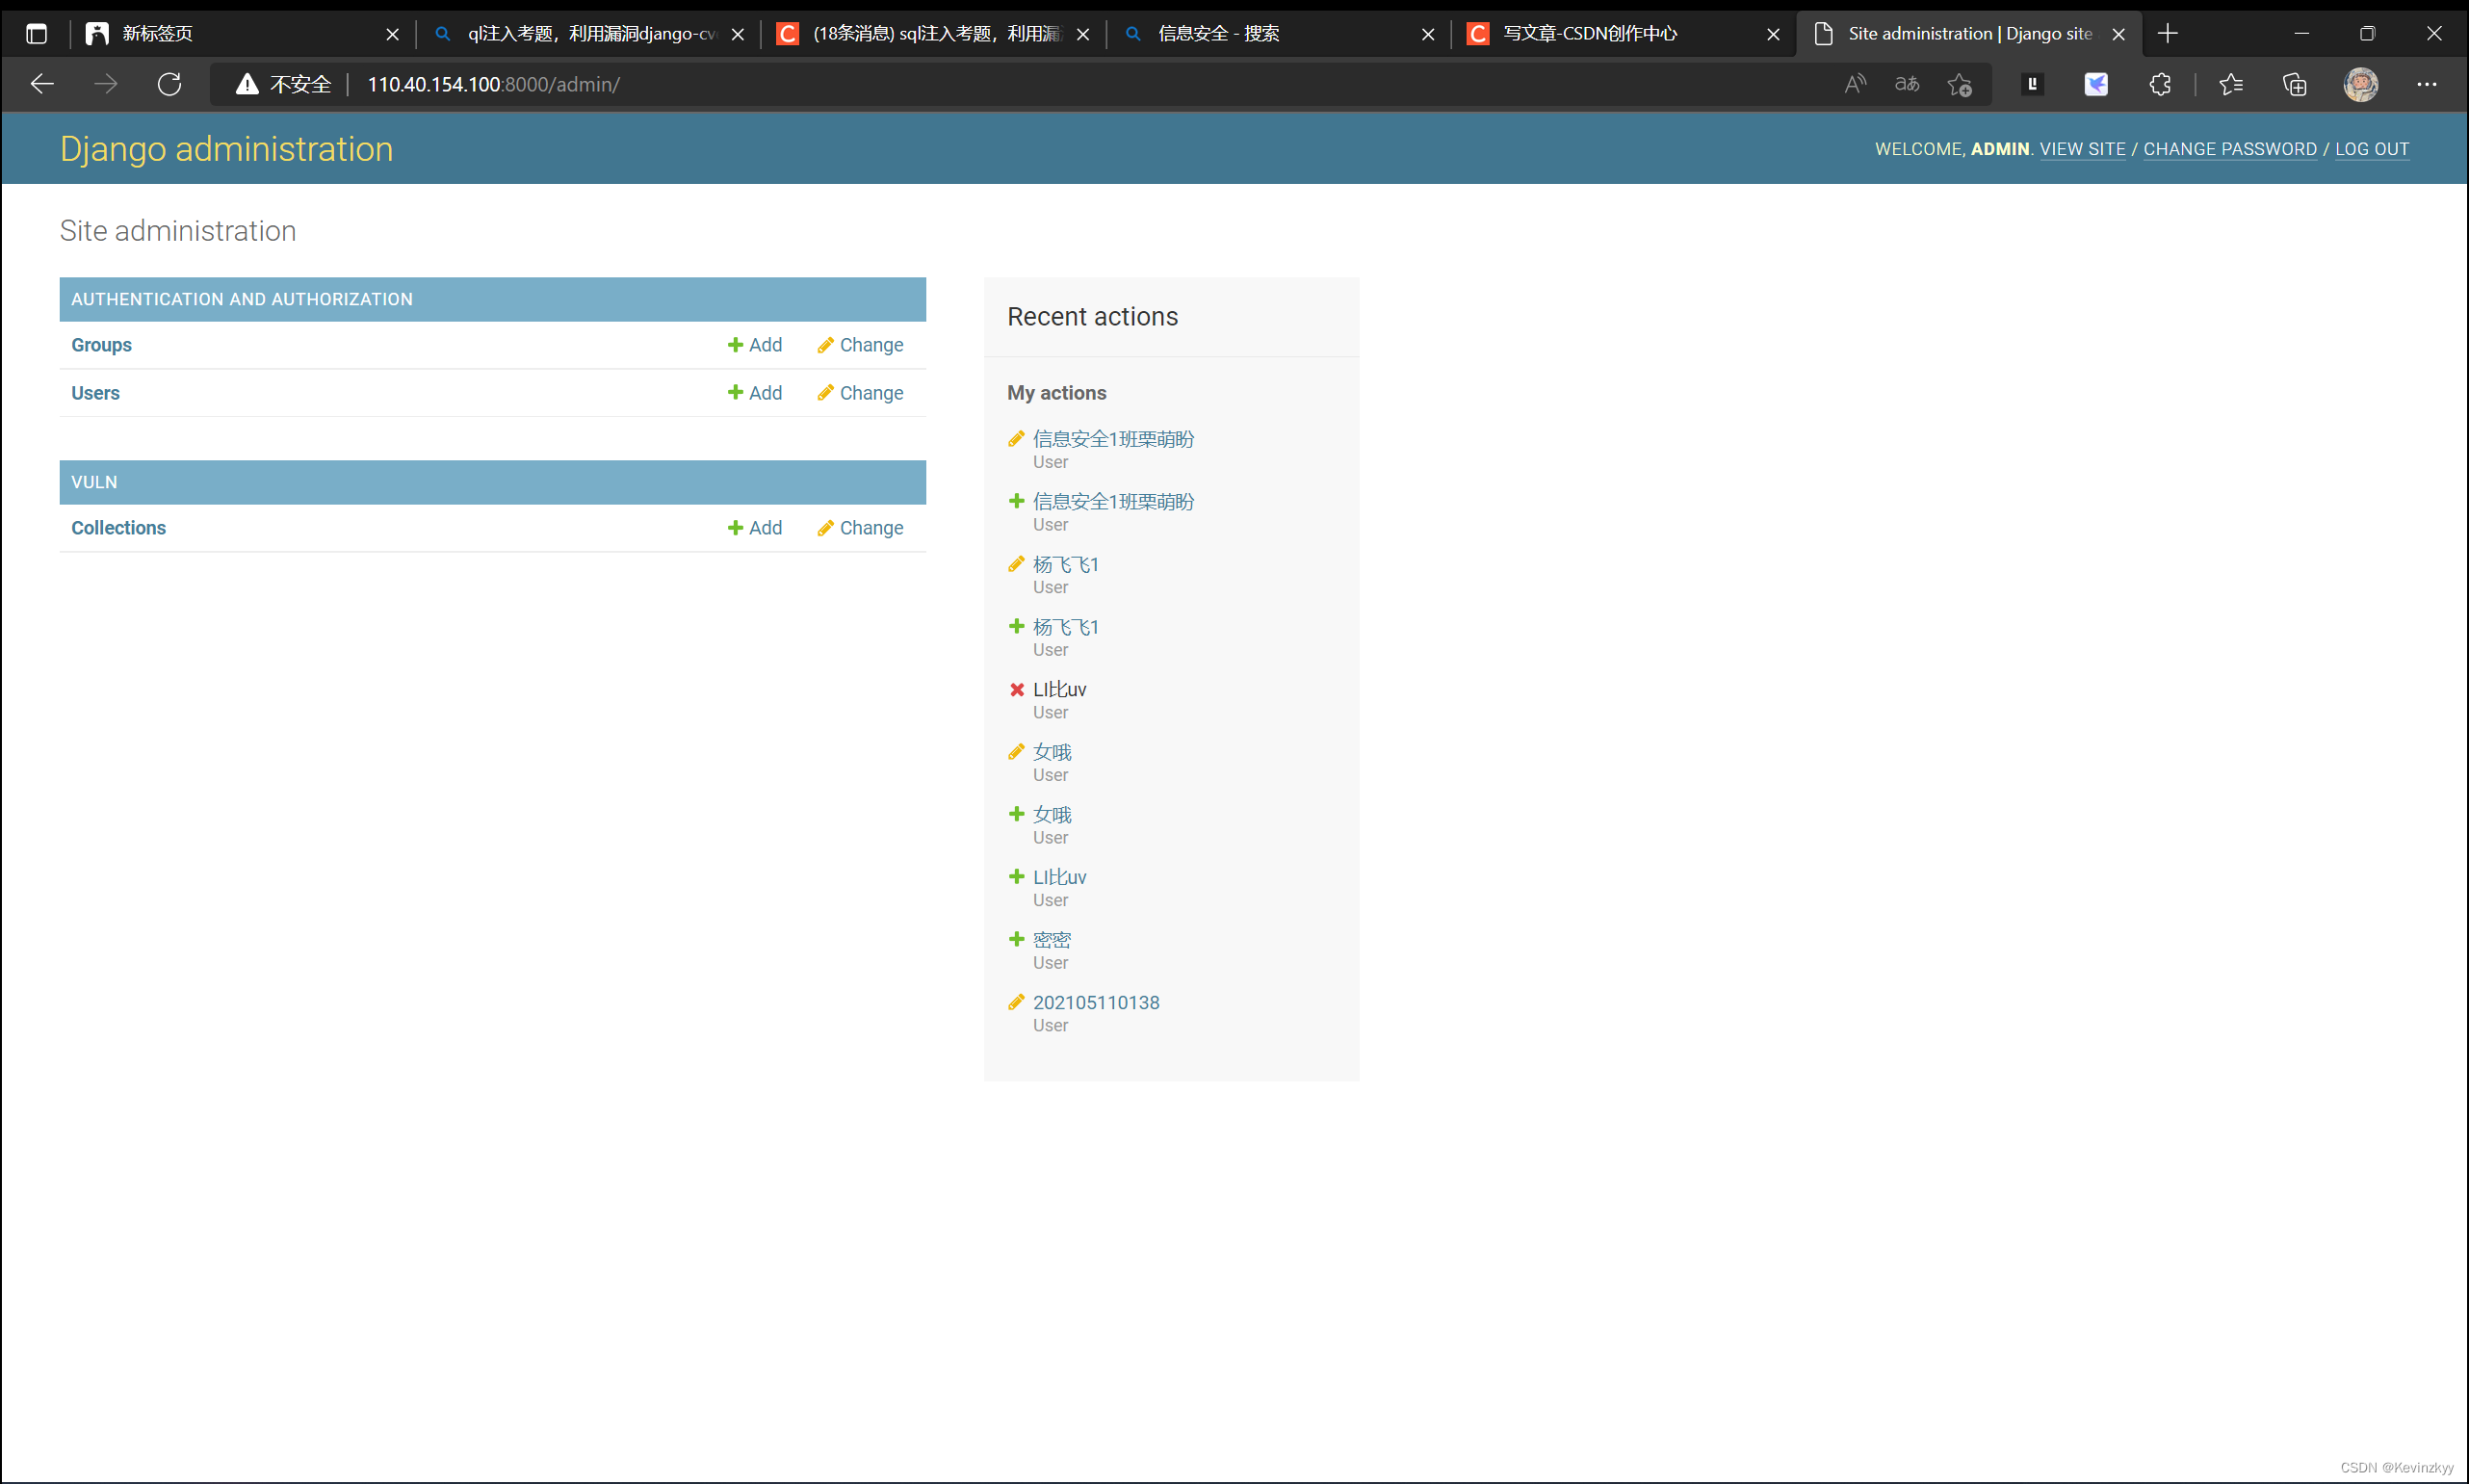This screenshot has height=1484, width=2469.
Task: Open the tab actions menu
Action: pyautogui.click(x=36, y=33)
